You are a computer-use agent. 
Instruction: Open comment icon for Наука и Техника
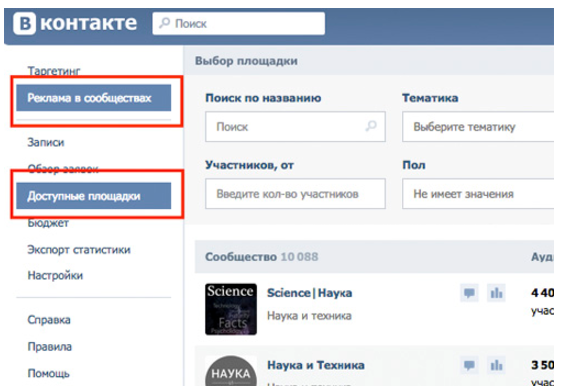pyautogui.click(x=469, y=365)
